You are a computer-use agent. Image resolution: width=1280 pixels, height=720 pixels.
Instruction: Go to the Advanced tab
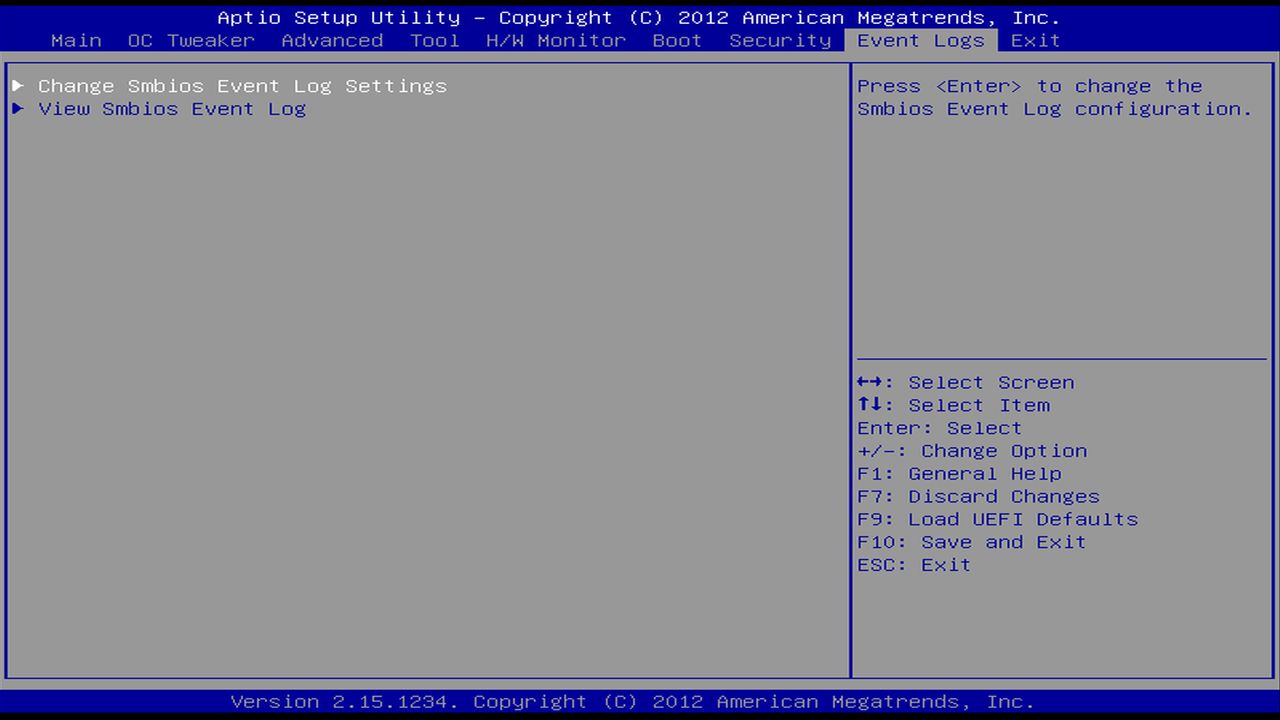click(332, 41)
